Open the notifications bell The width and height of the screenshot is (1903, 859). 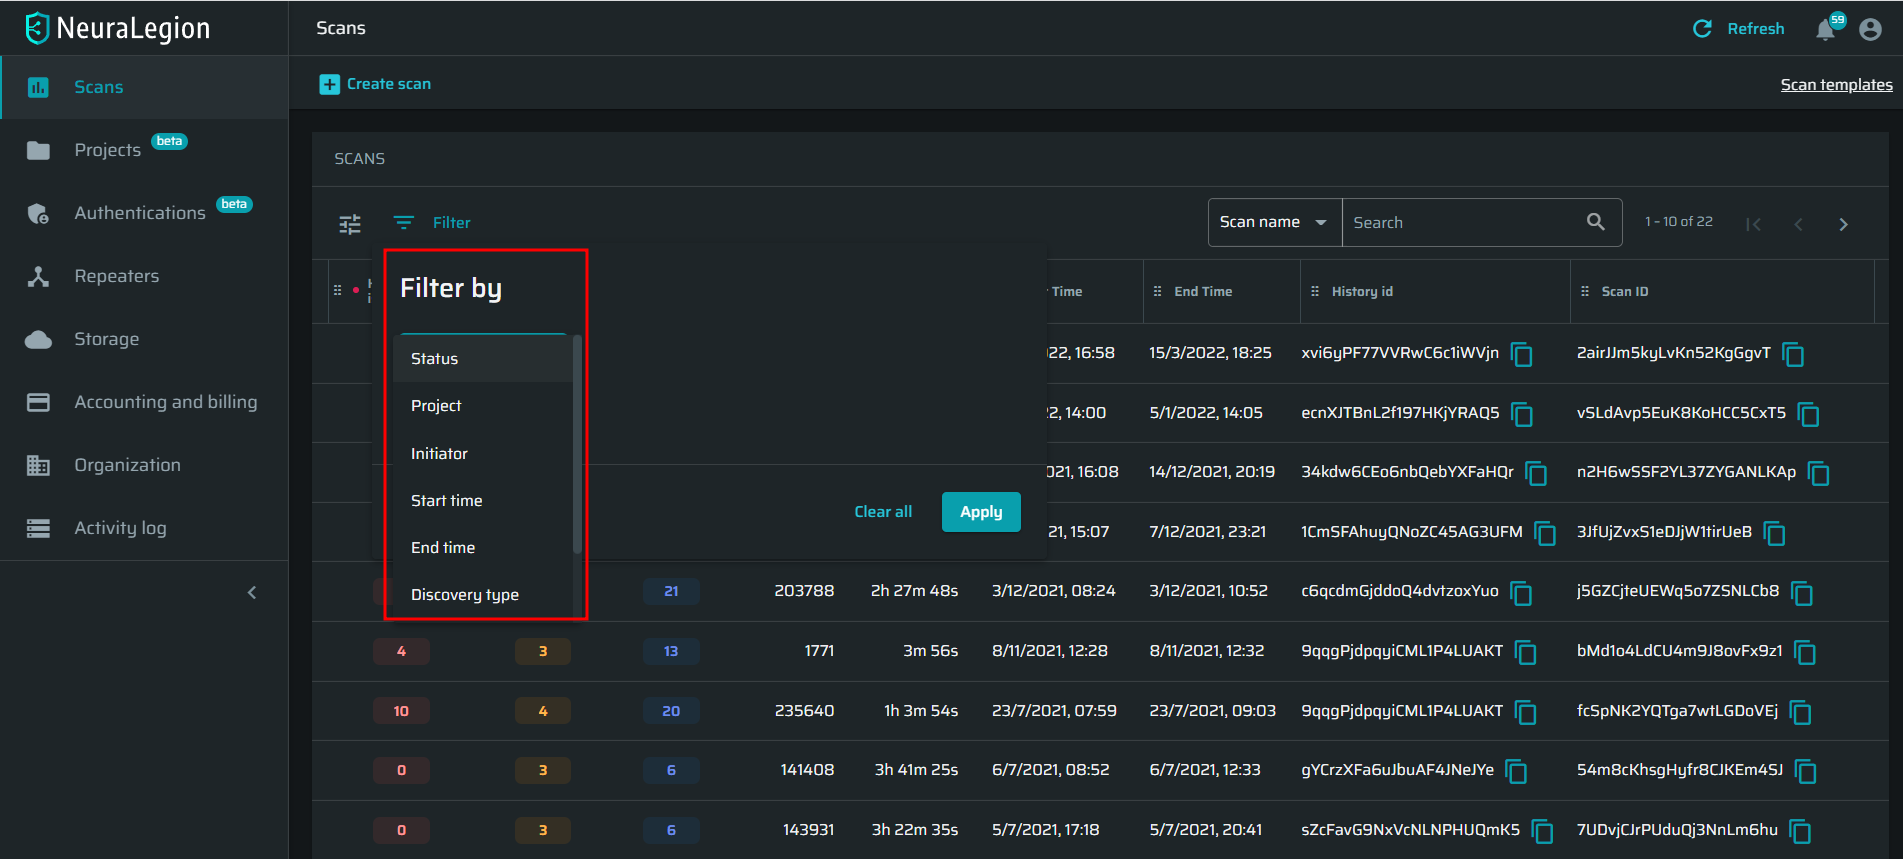point(1826,29)
